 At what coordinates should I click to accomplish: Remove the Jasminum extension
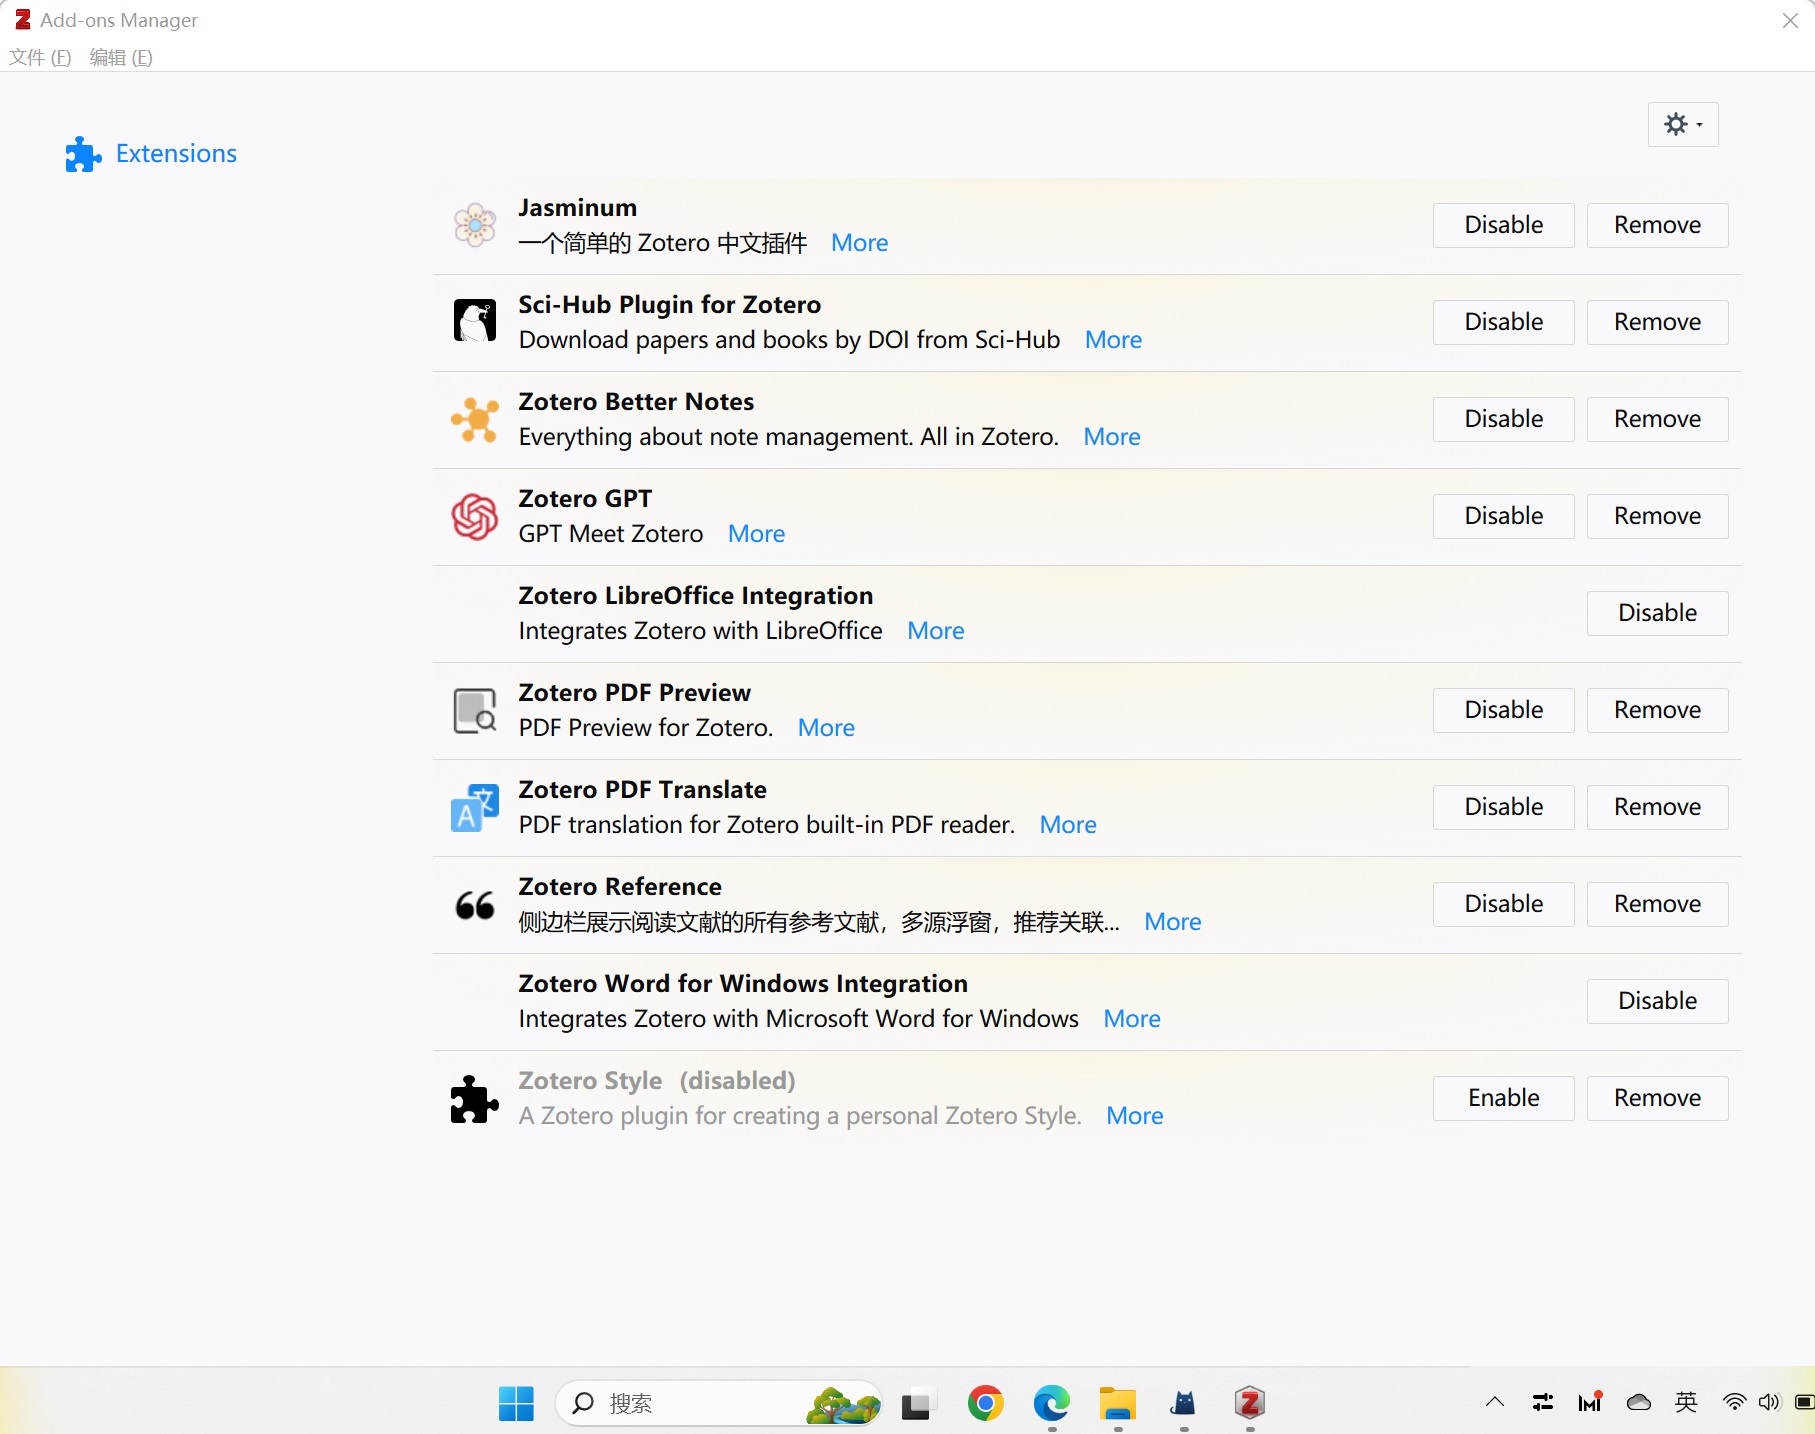point(1657,225)
